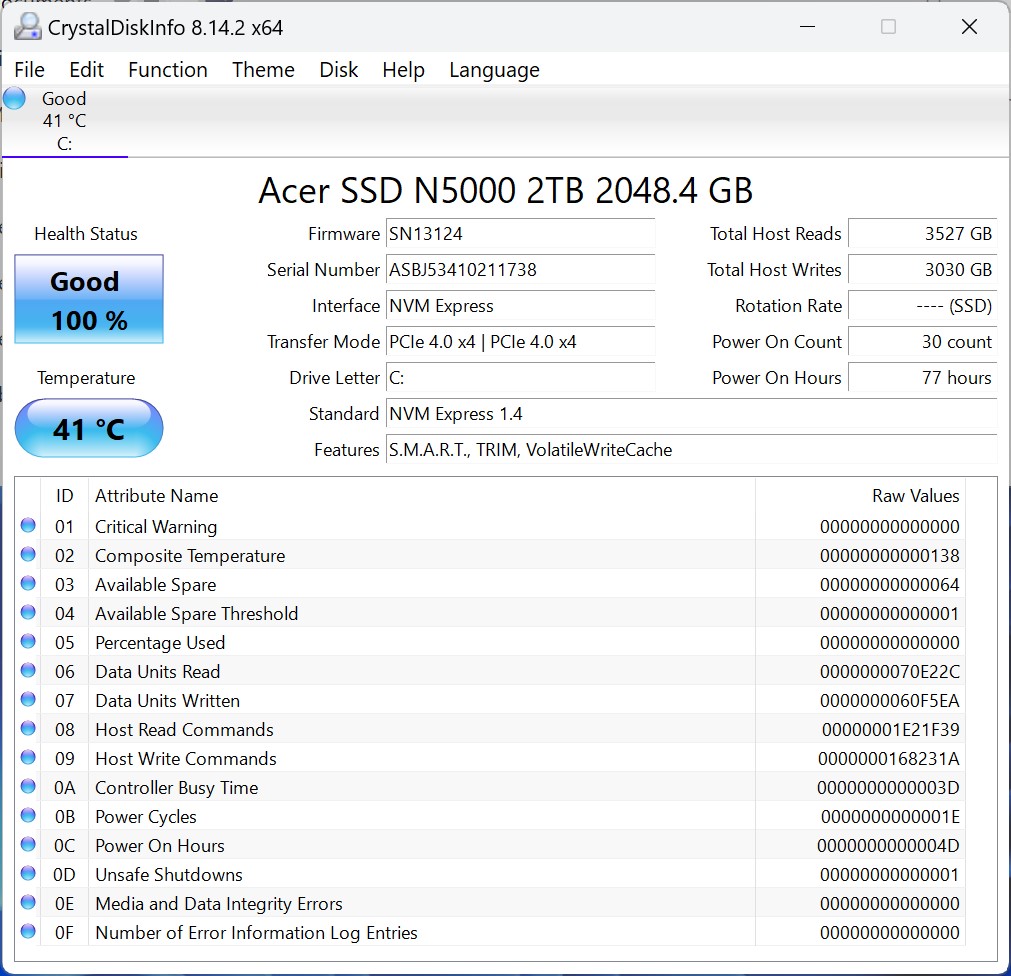Click the Raw Values column header
Image resolution: width=1011 pixels, height=976 pixels.
[915, 496]
